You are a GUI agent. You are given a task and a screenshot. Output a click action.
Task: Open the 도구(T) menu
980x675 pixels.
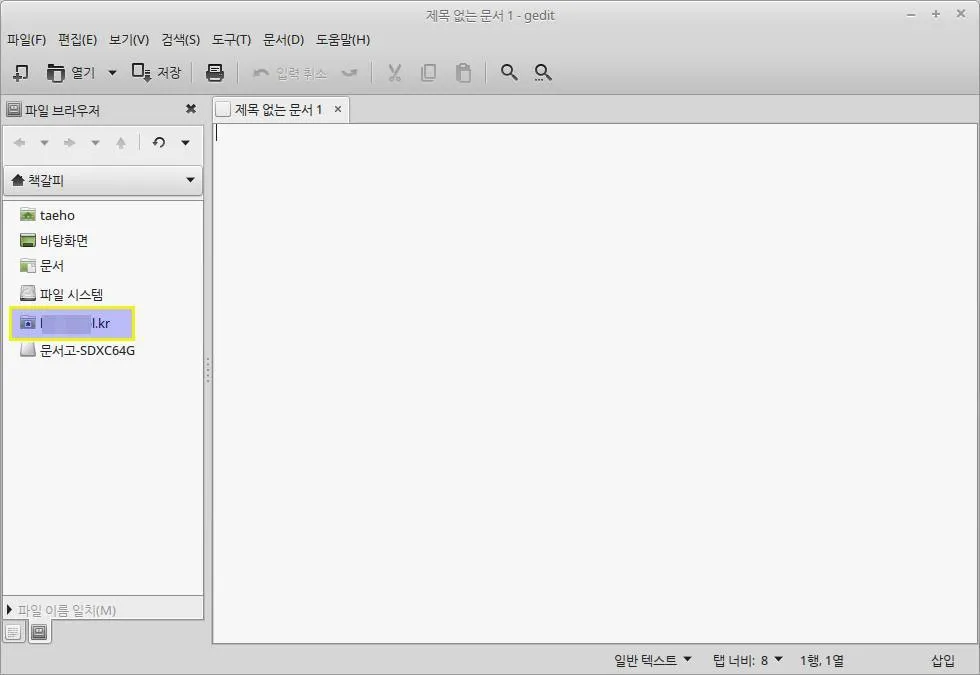[231, 40]
